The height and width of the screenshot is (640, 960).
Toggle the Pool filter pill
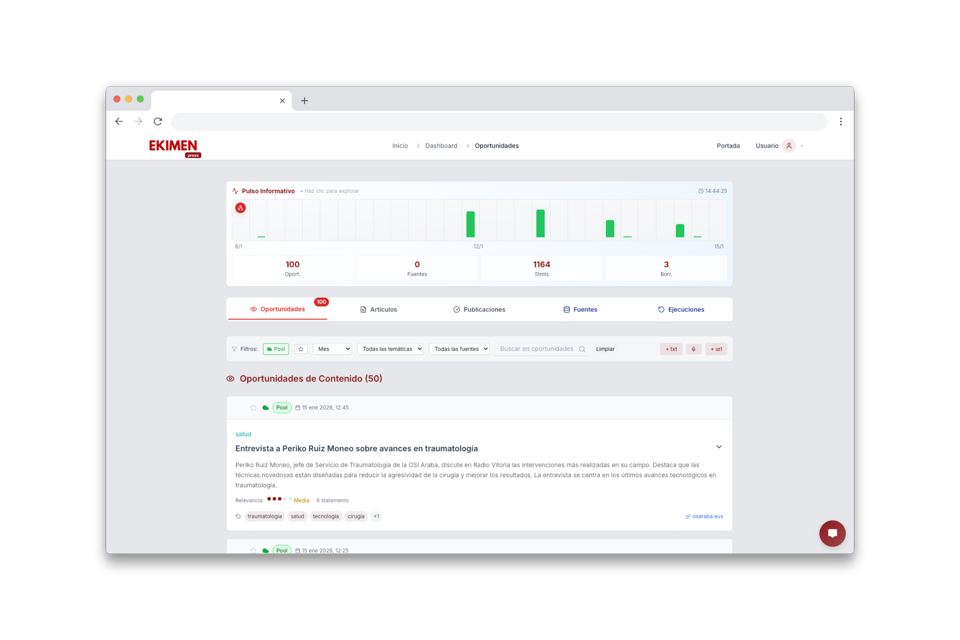click(x=274, y=348)
